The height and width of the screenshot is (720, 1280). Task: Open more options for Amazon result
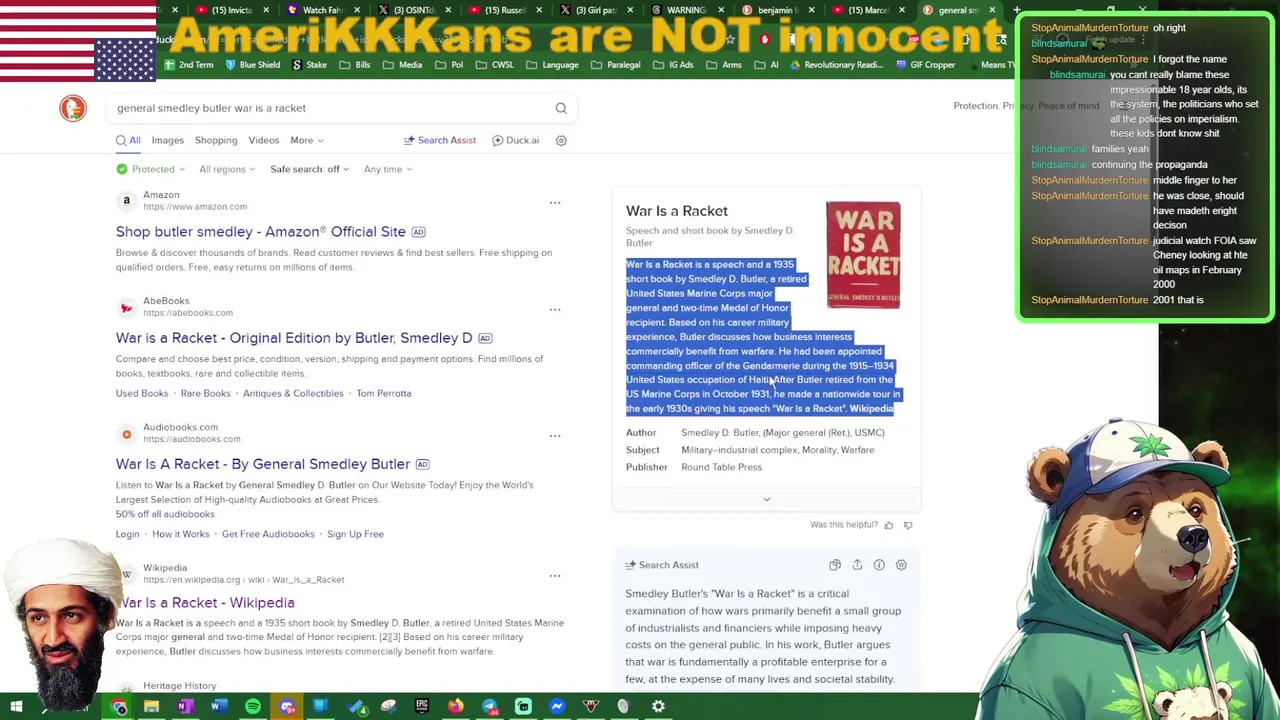(555, 203)
